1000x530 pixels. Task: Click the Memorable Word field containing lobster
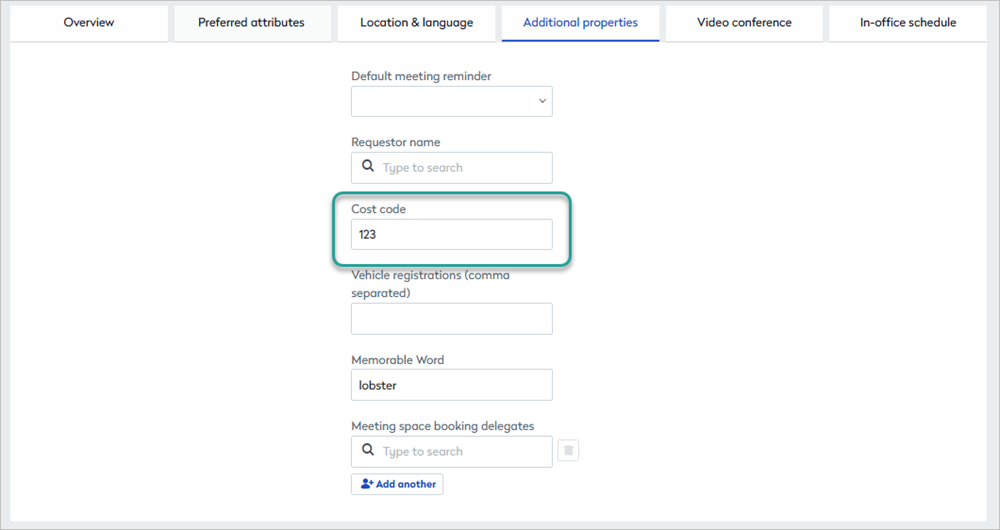point(451,385)
